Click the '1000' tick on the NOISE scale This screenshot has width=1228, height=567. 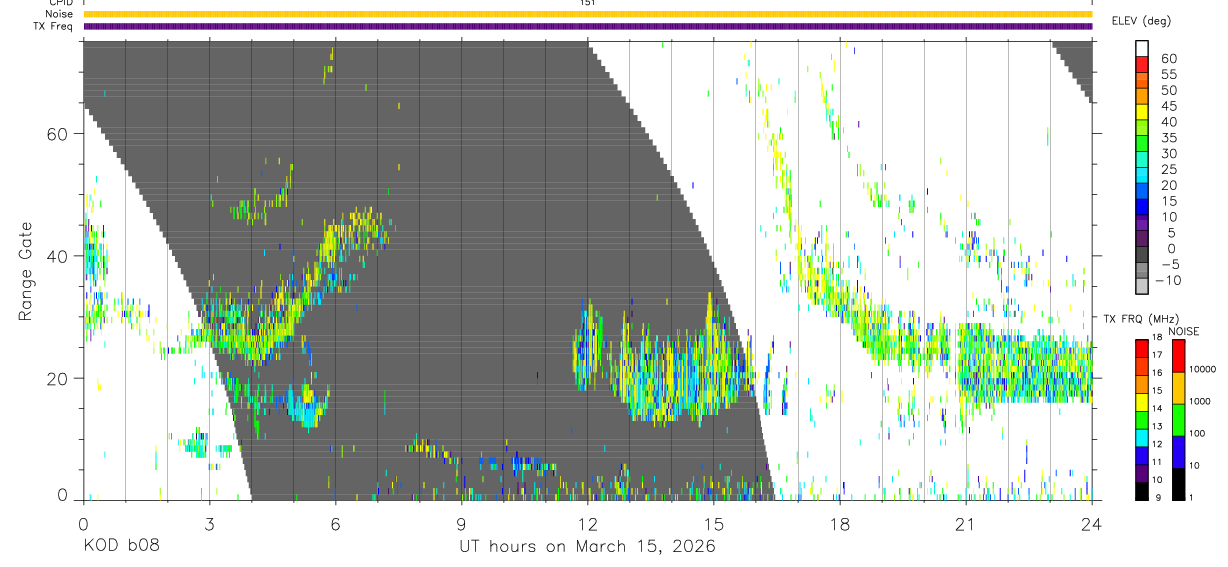[1200, 402]
